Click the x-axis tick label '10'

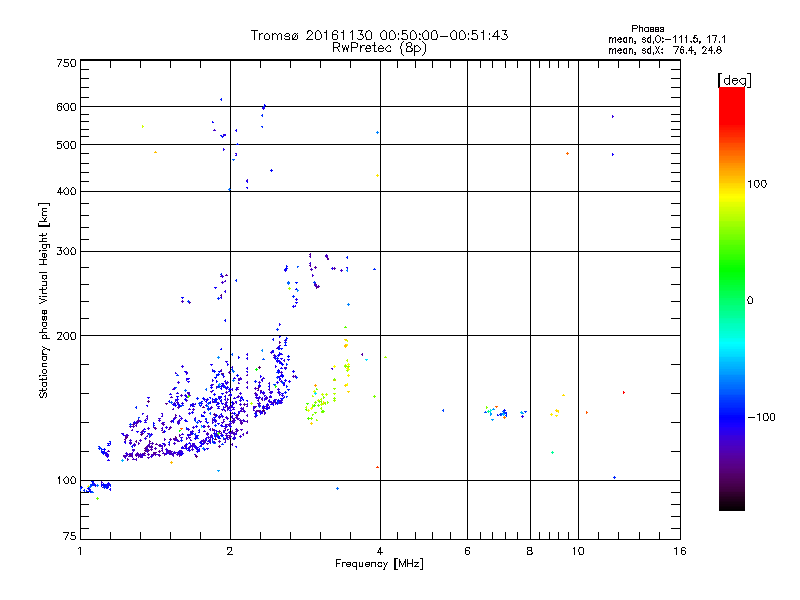click(578, 551)
